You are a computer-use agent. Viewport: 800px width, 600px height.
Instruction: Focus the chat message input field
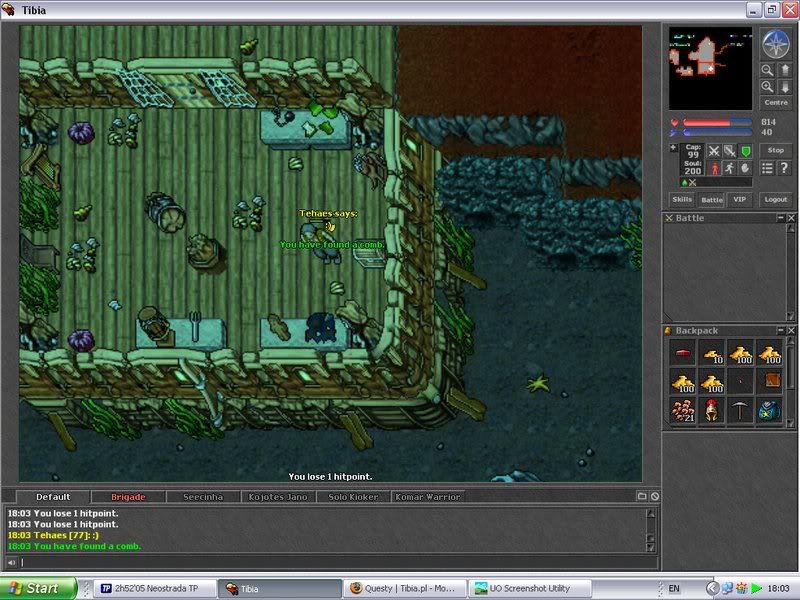coord(338,563)
